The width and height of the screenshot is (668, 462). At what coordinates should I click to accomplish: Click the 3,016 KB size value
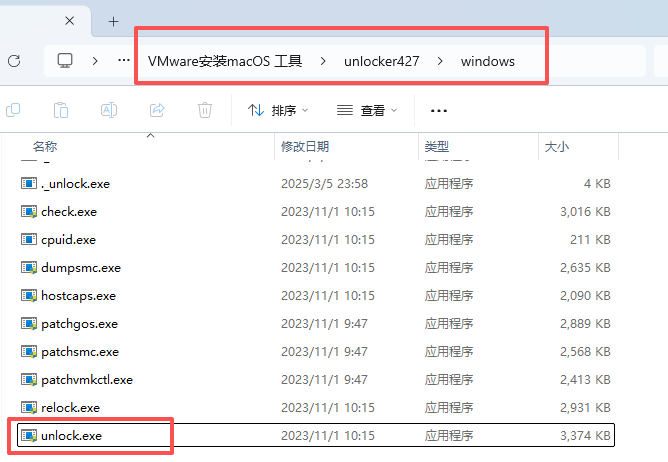coord(585,212)
